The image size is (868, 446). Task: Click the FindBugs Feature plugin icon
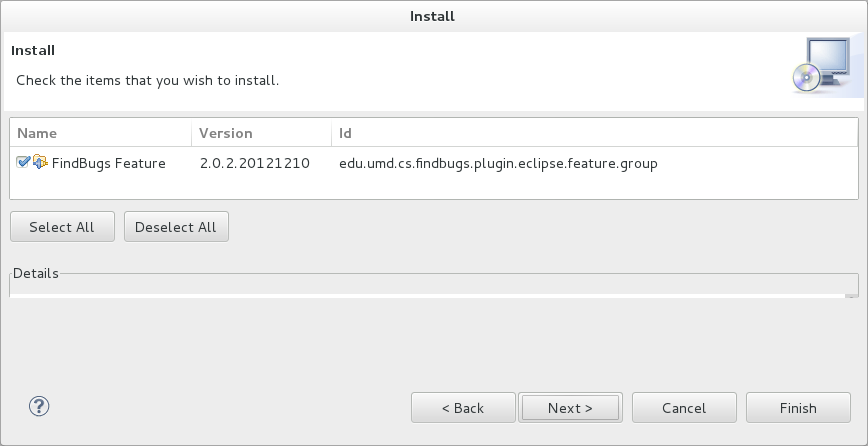tap(41, 162)
